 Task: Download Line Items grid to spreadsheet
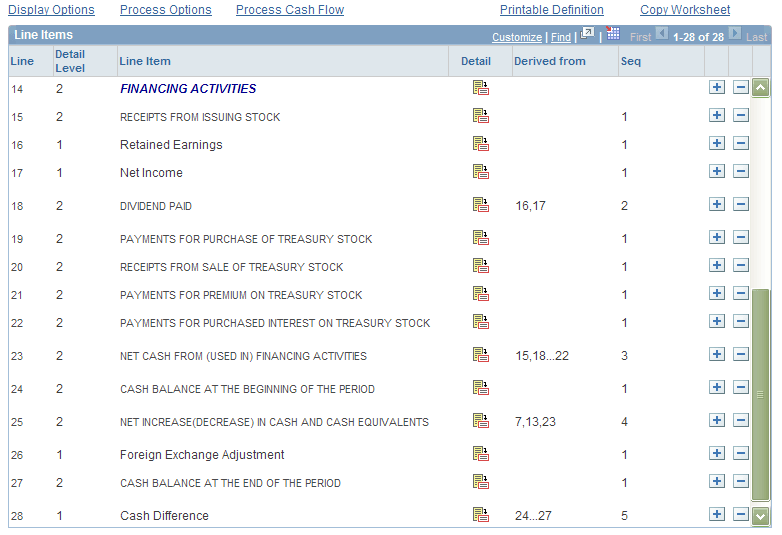(x=613, y=33)
